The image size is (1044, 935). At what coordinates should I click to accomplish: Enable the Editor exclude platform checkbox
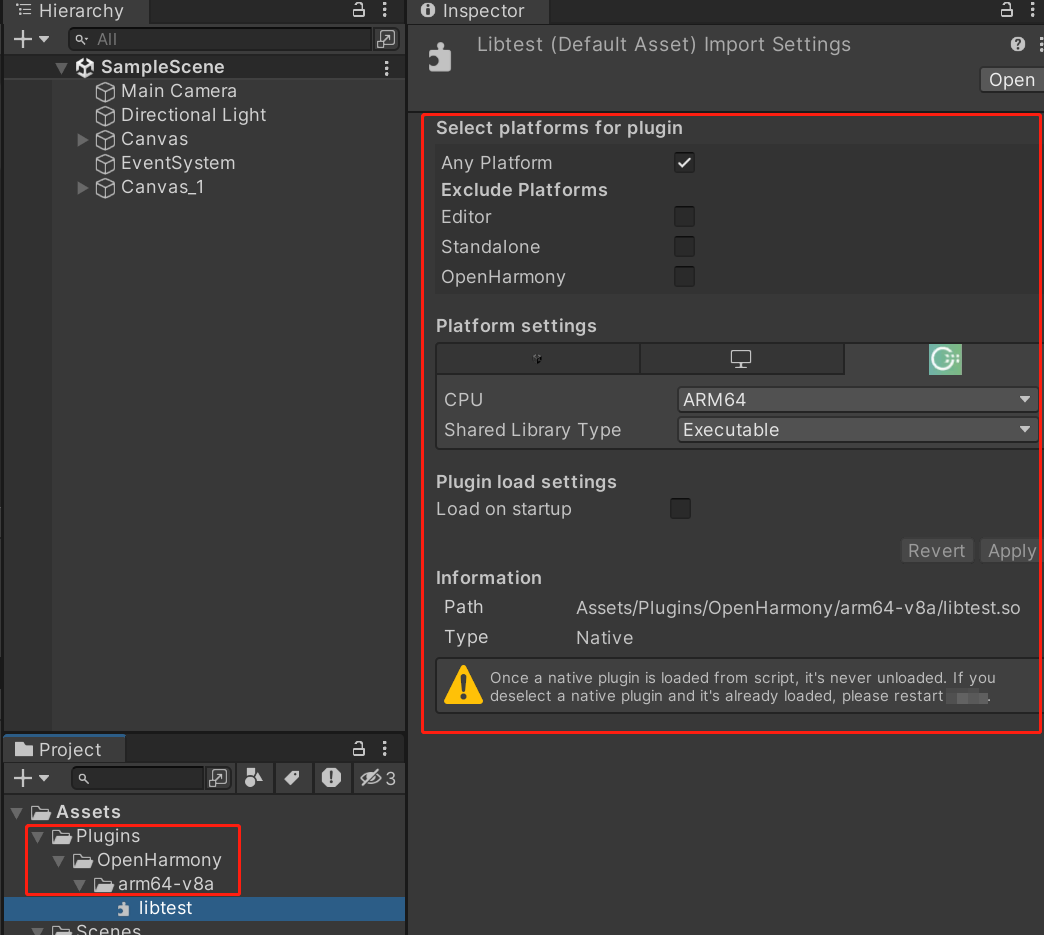click(684, 217)
